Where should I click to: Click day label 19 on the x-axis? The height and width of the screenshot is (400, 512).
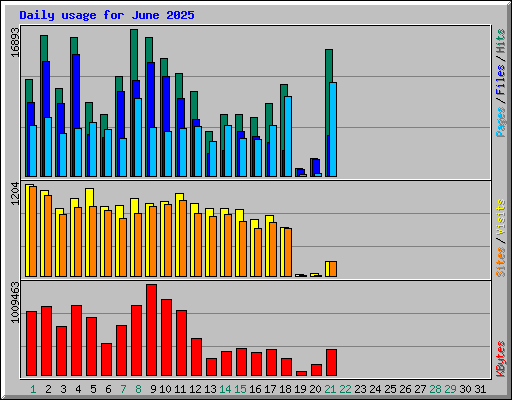click(x=300, y=389)
